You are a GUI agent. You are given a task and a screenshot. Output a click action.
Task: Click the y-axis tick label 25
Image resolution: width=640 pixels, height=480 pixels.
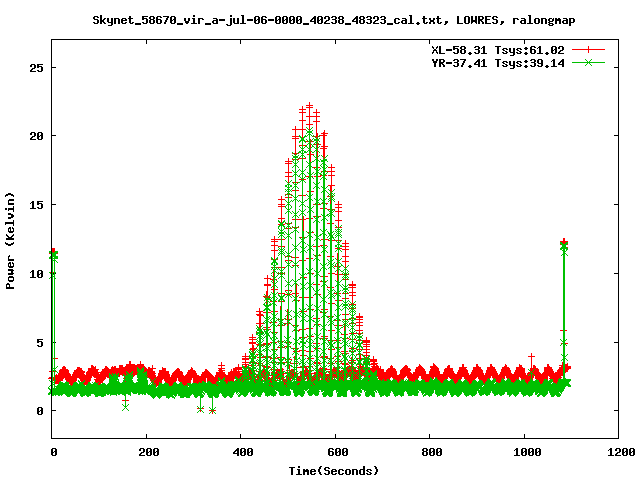click(36, 68)
